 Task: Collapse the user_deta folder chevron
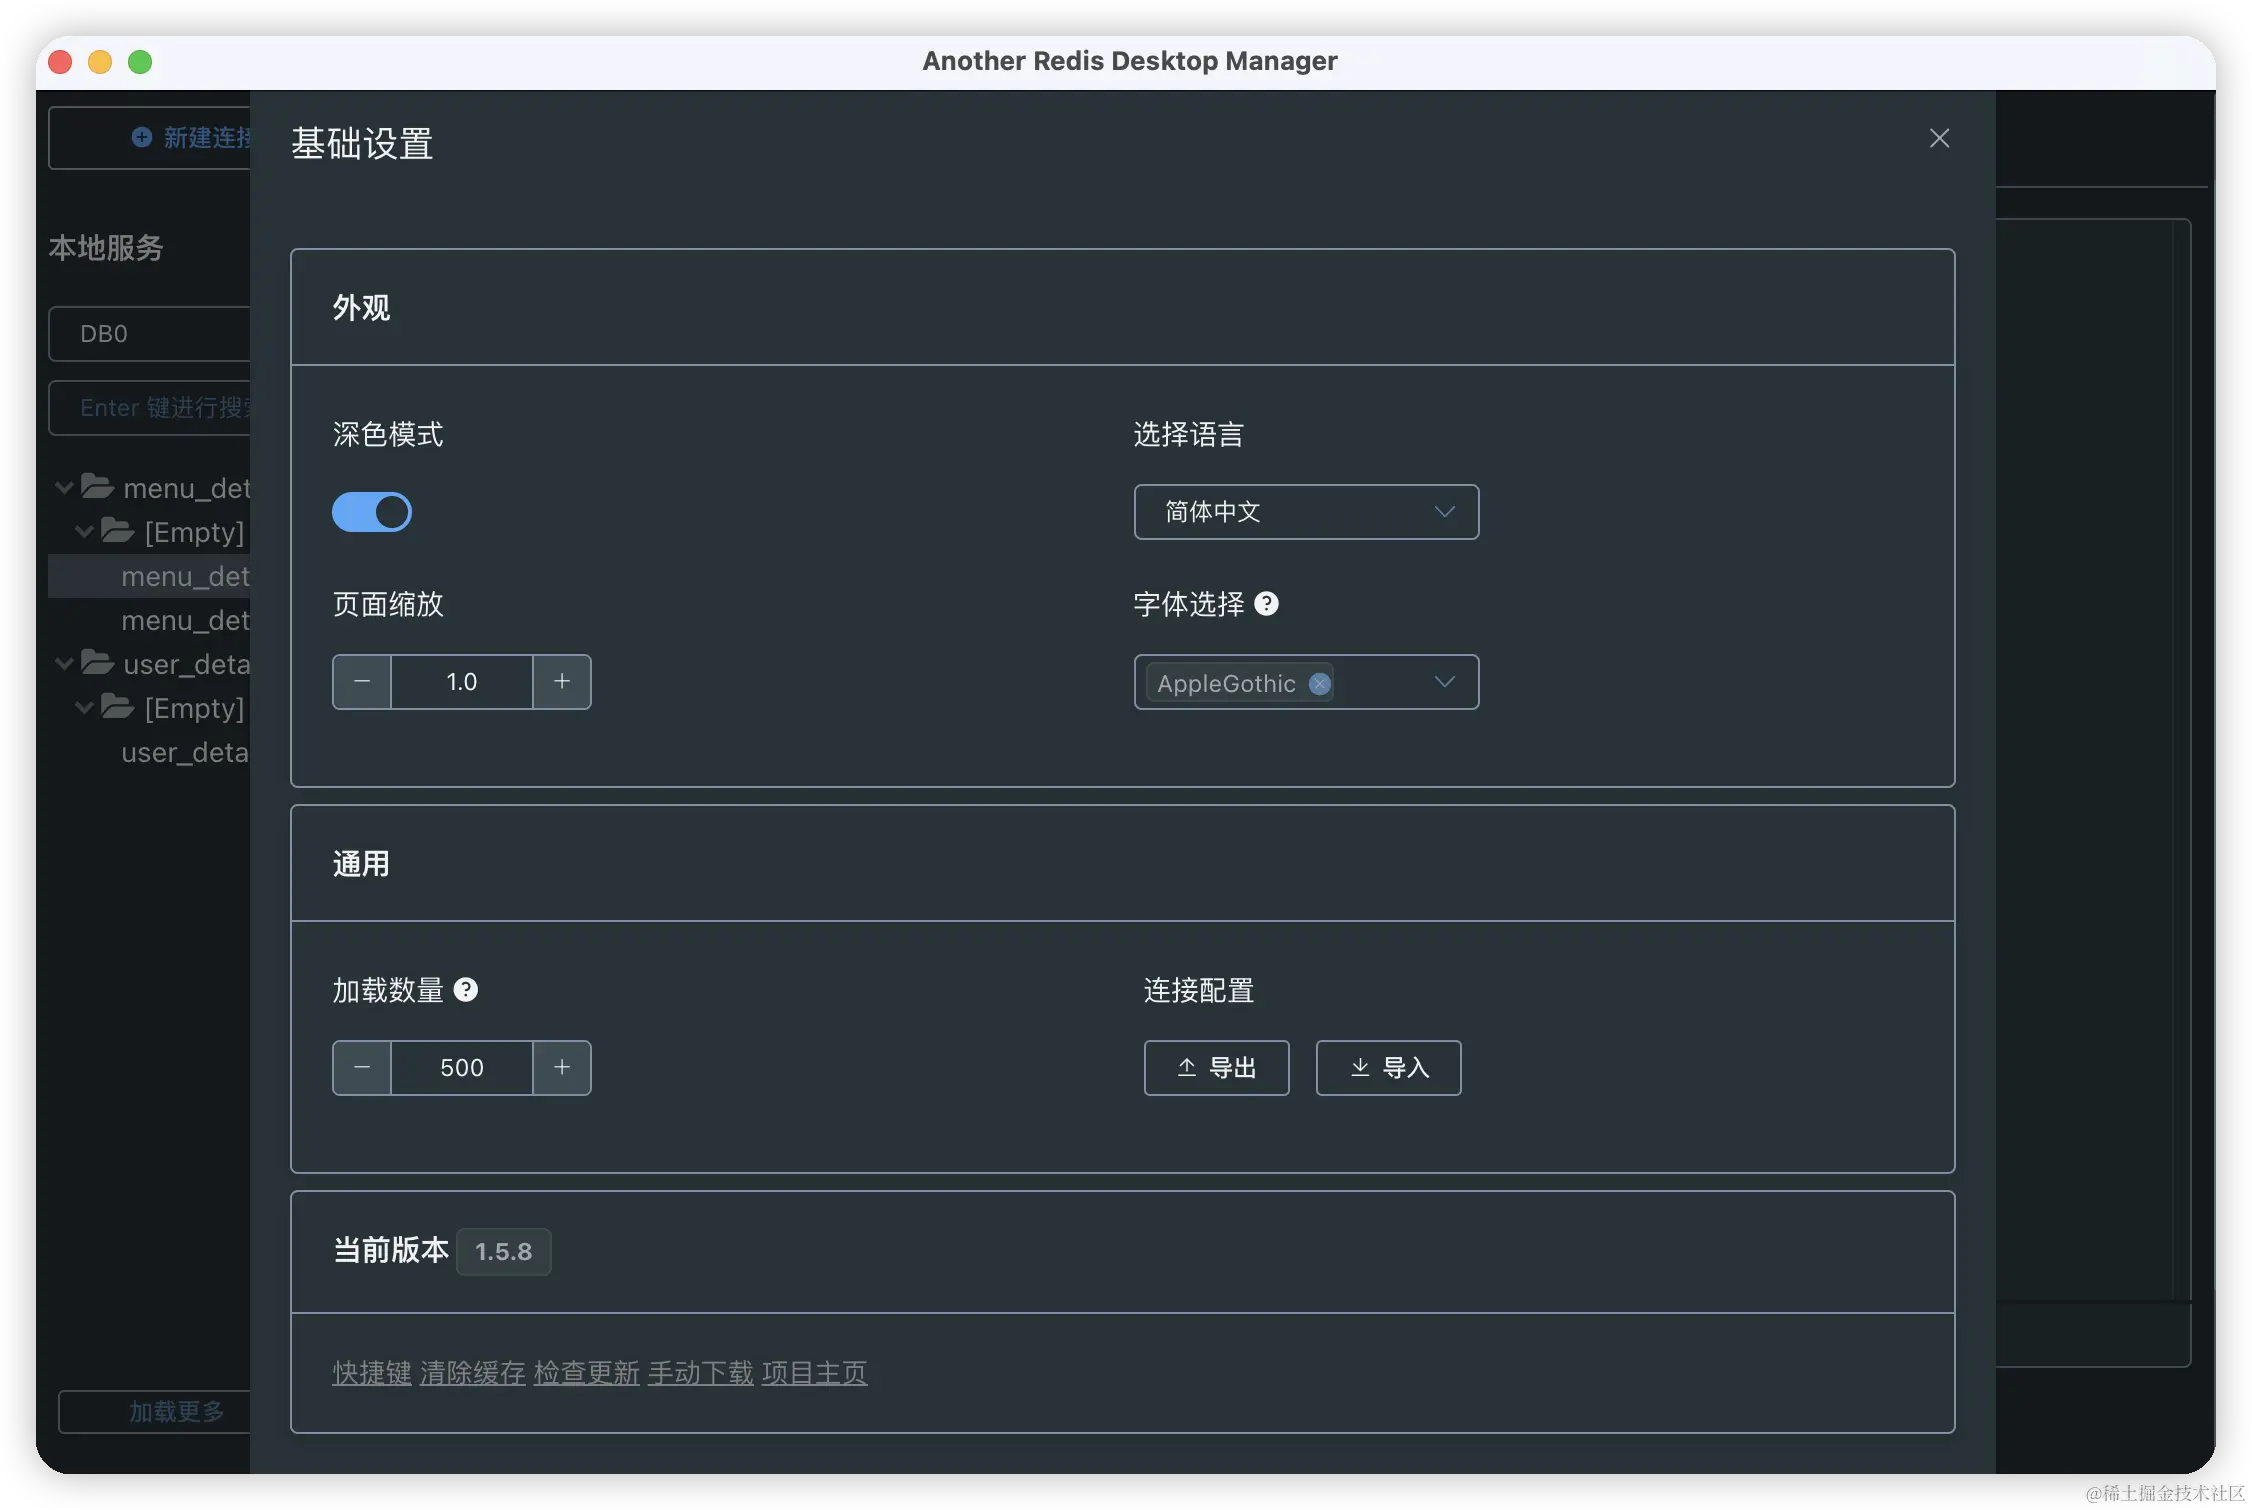click(64, 664)
